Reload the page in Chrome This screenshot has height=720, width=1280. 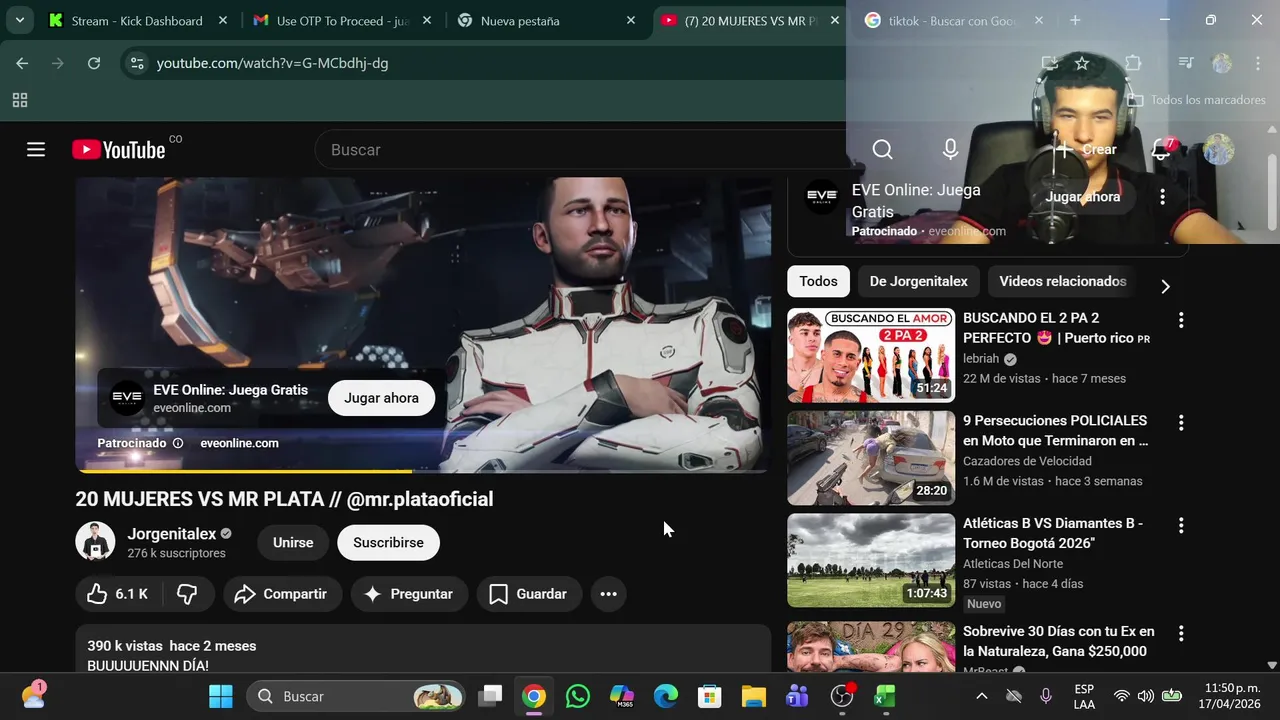[x=94, y=63]
